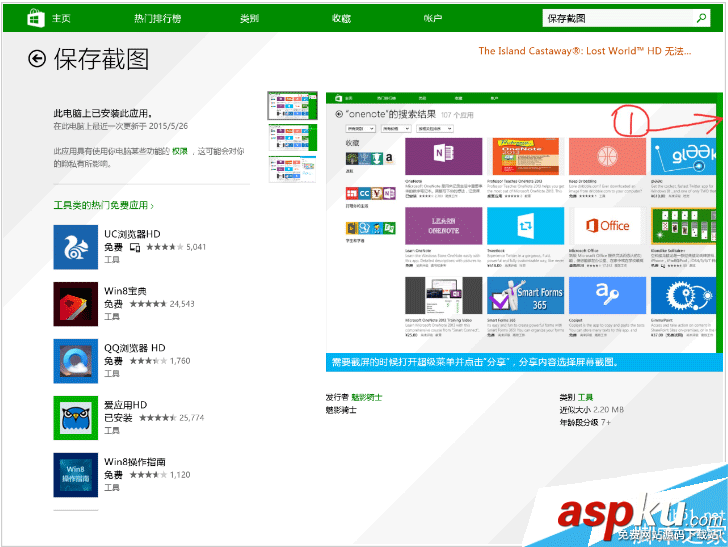The image size is (728, 547).
Task: Open the Win8操作指南 app icon
Action: tap(76, 475)
